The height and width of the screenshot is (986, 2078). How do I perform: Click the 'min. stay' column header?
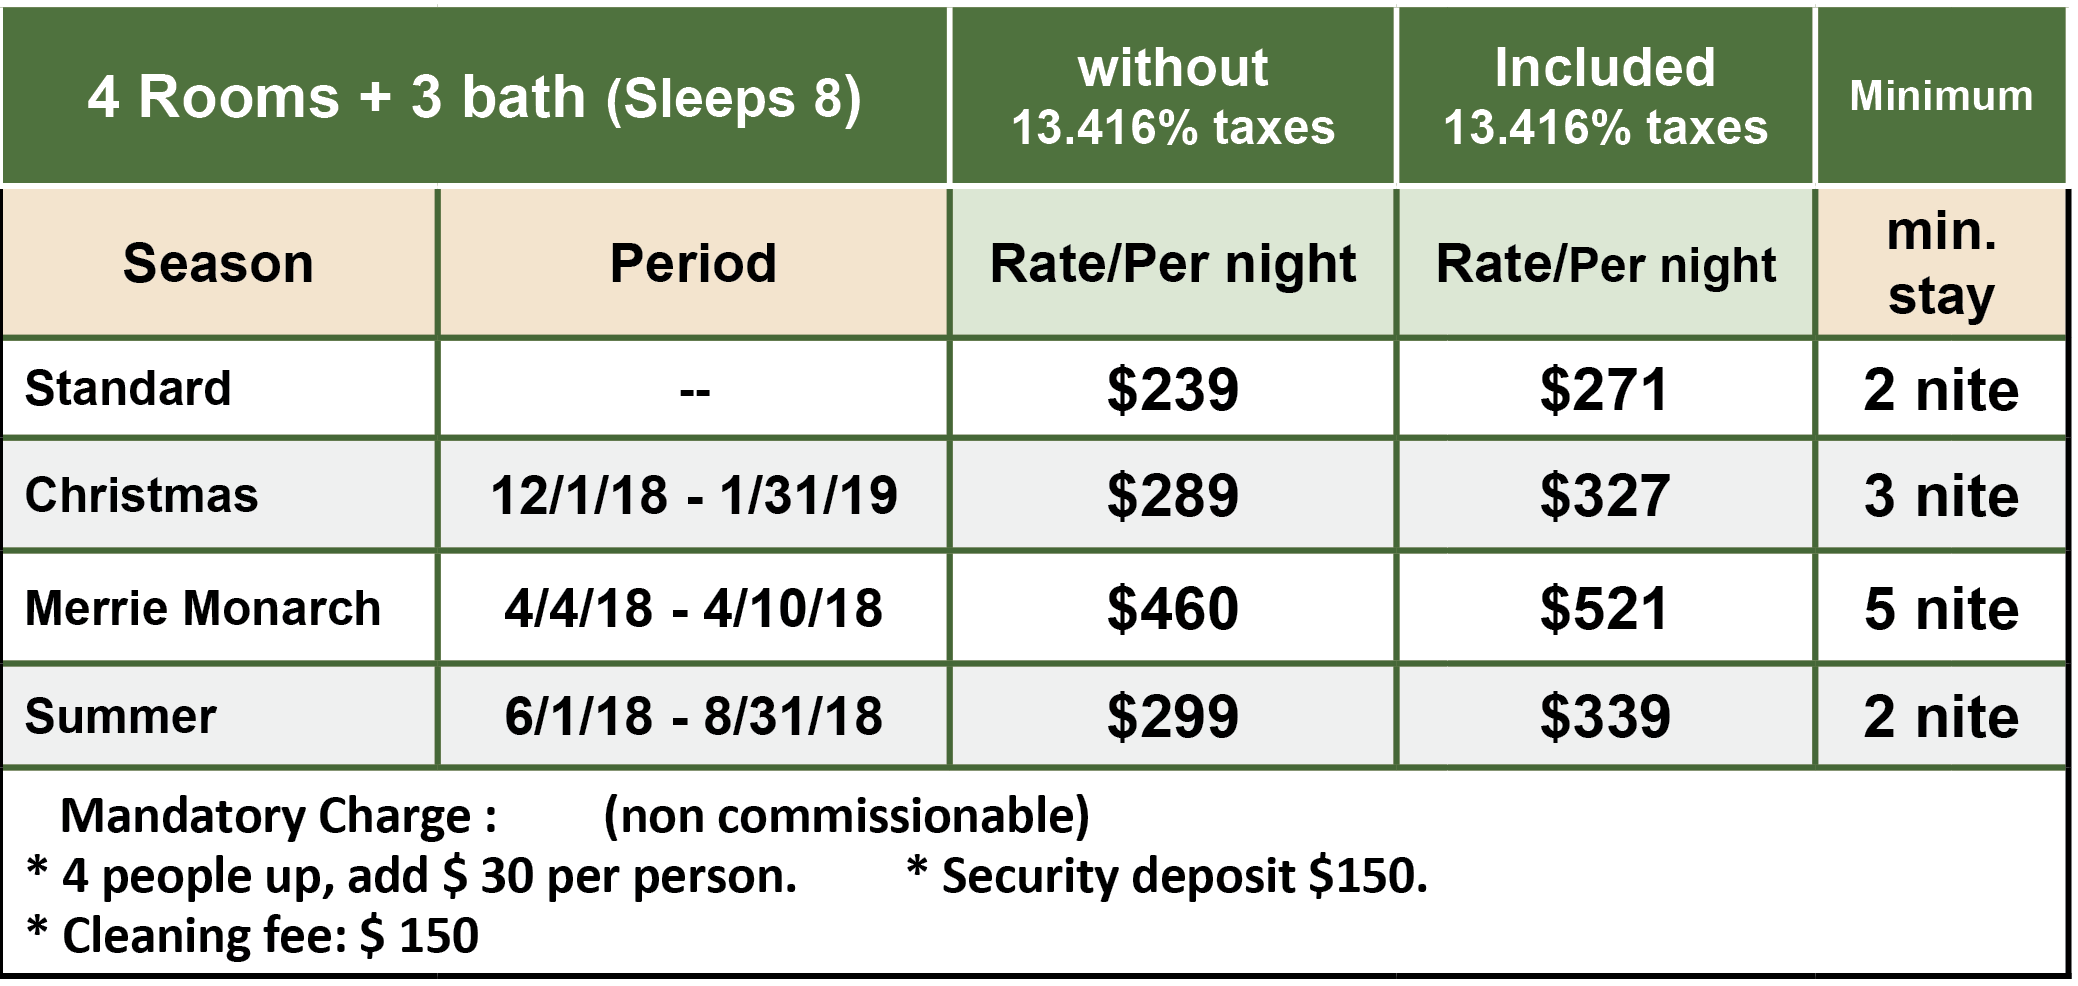(1941, 264)
